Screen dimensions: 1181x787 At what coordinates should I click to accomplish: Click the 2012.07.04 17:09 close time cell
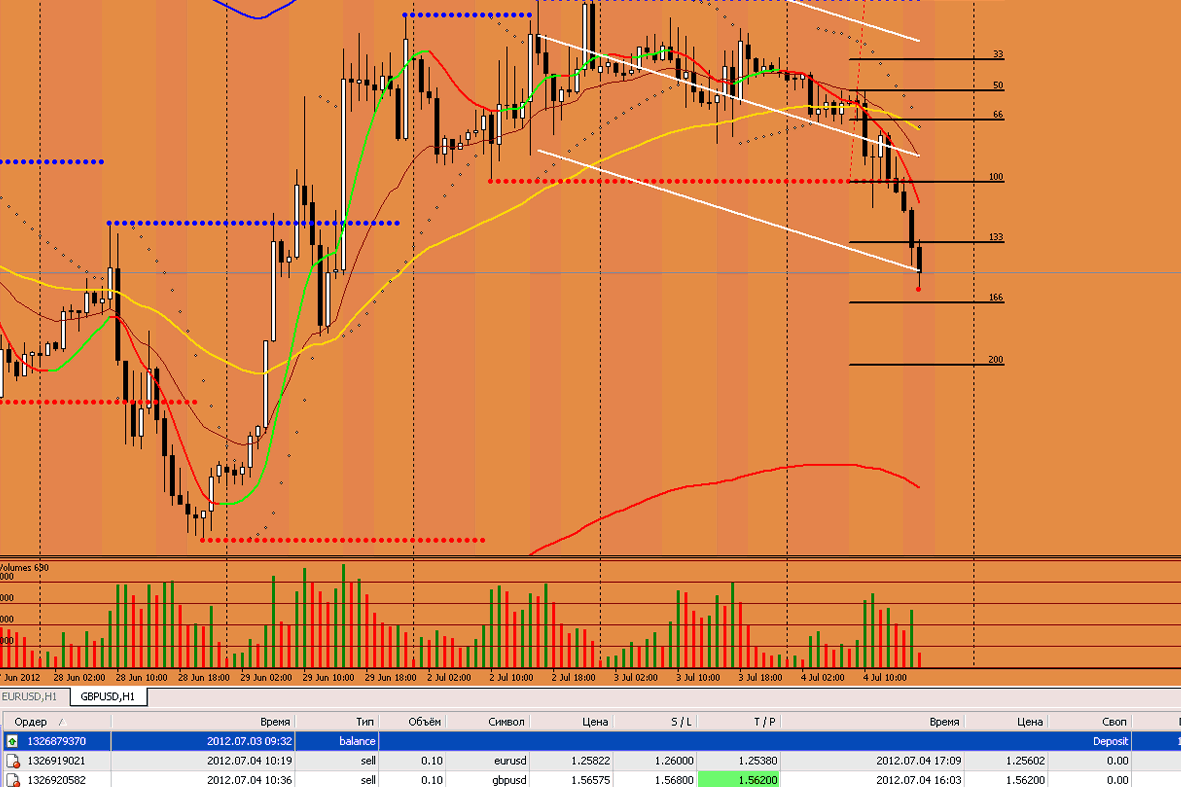pos(918,761)
